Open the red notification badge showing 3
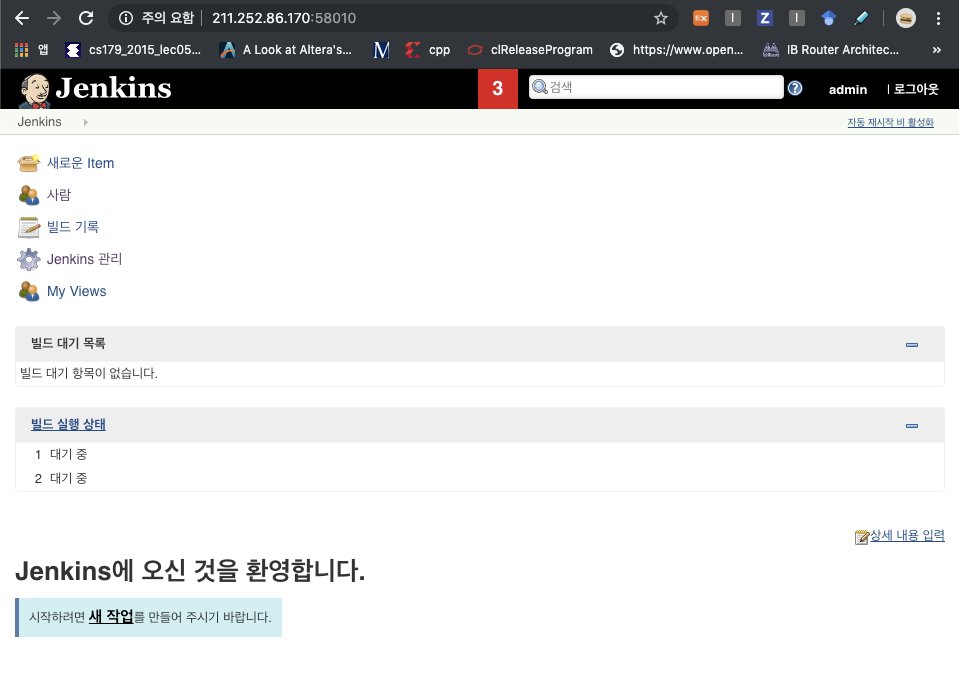Viewport: 959px width, 682px height. (x=498, y=89)
